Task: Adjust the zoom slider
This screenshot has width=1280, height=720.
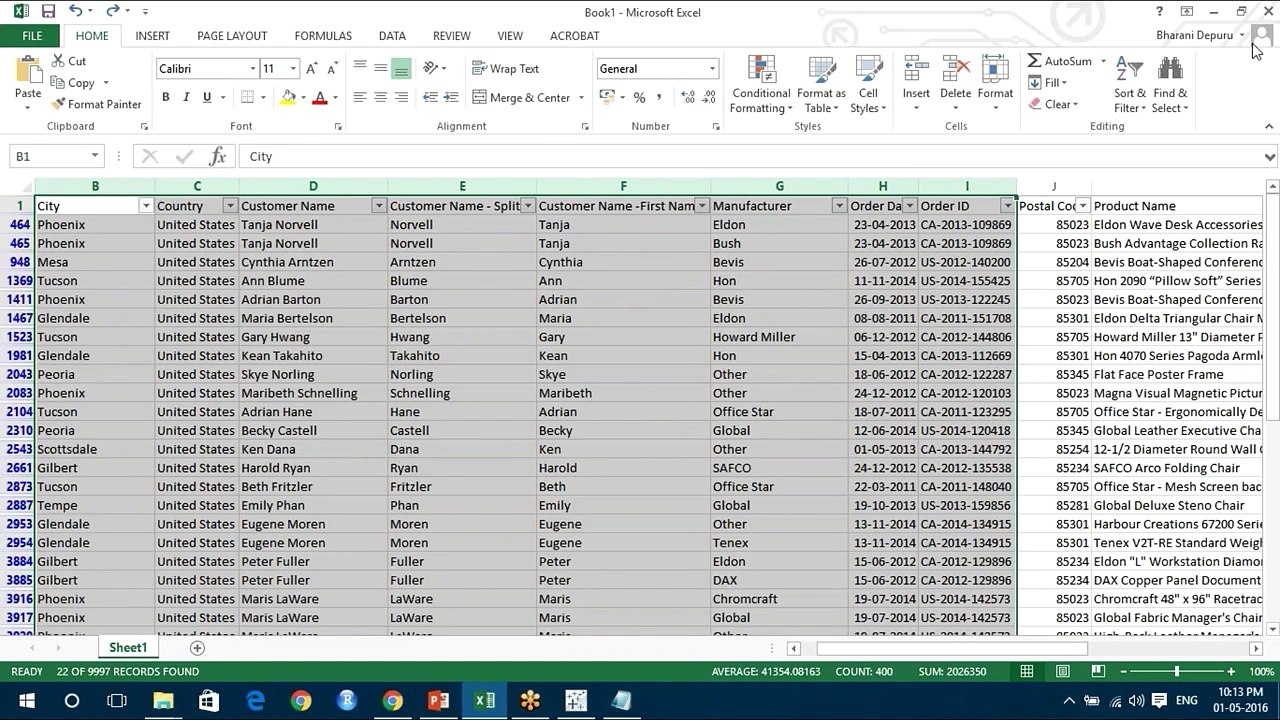Action: tap(1176, 672)
